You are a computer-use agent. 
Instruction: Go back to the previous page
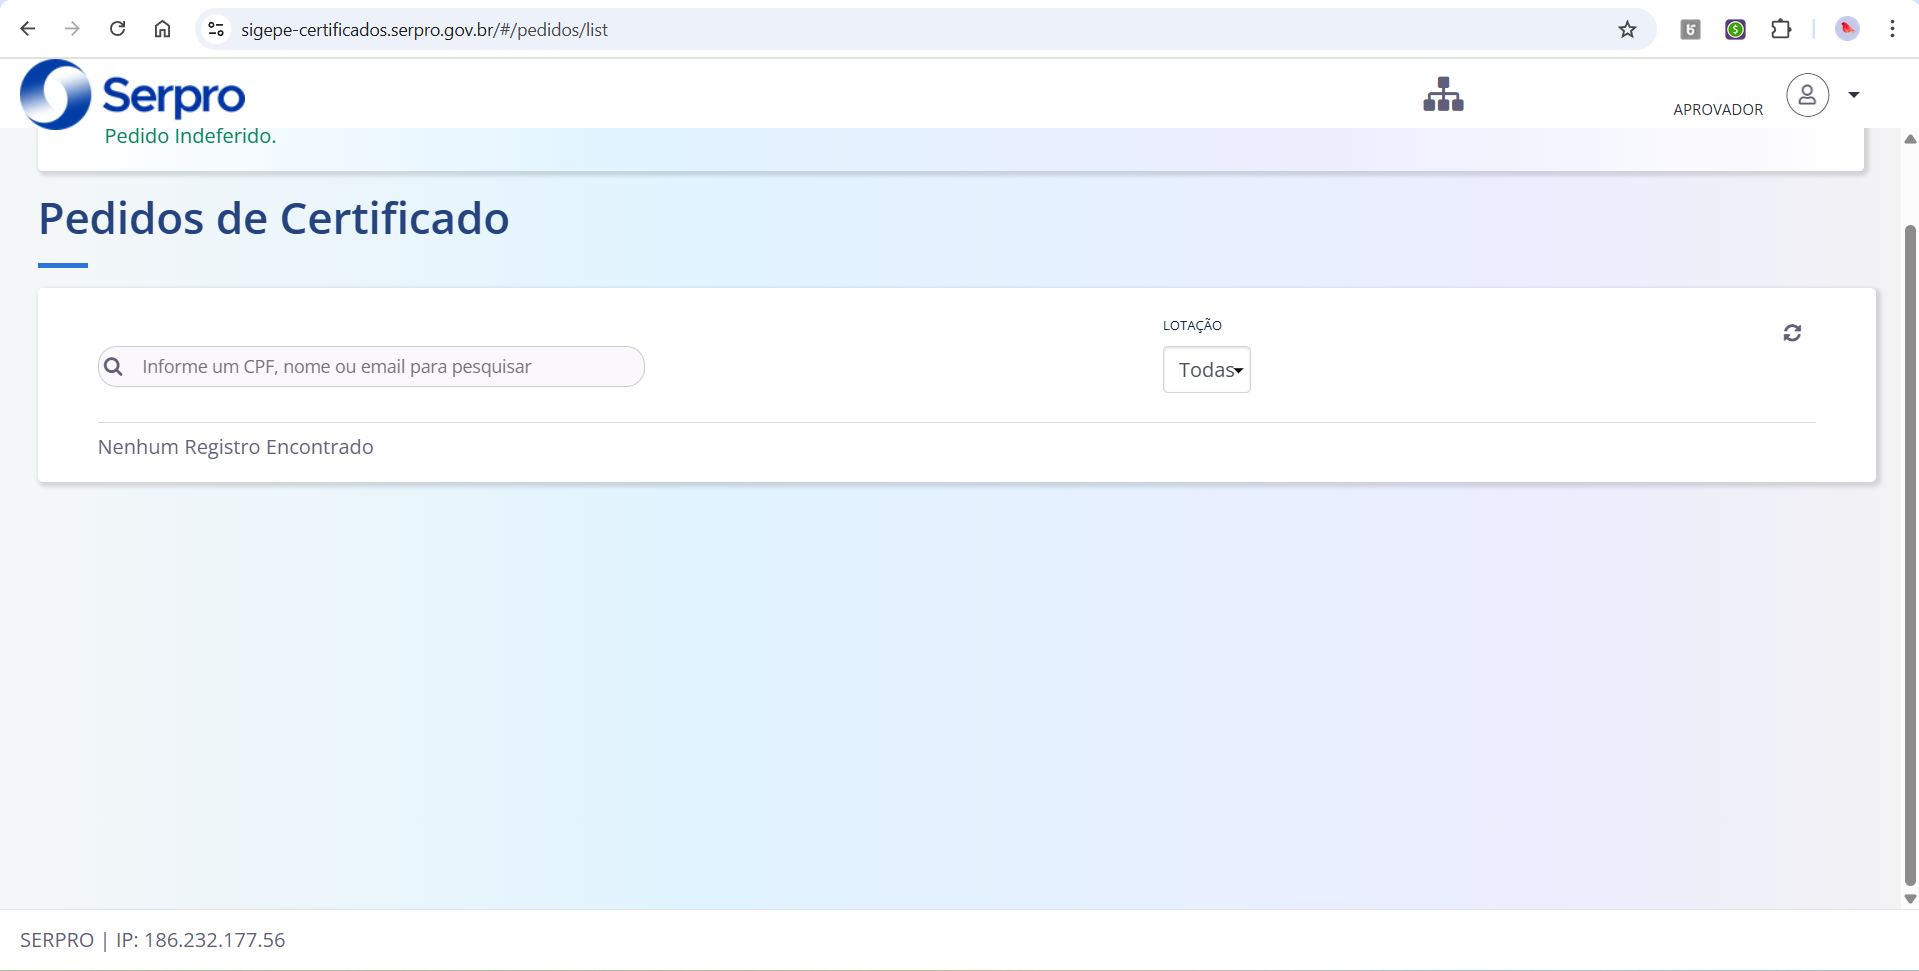28,29
